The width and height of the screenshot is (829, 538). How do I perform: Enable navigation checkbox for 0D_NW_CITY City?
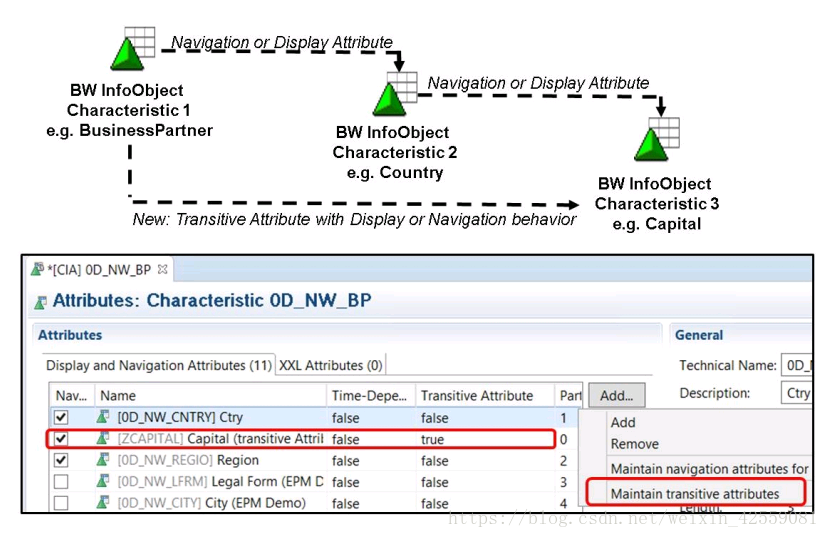coord(61,503)
